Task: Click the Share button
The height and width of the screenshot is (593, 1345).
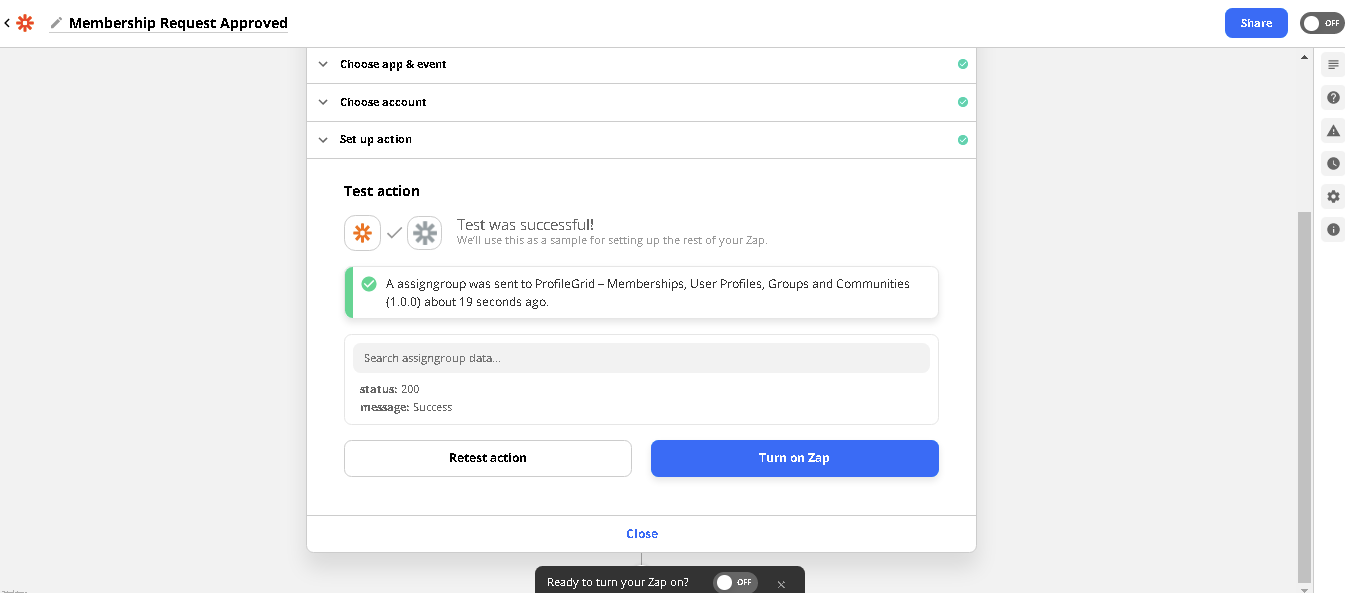Action: point(1256,23)
